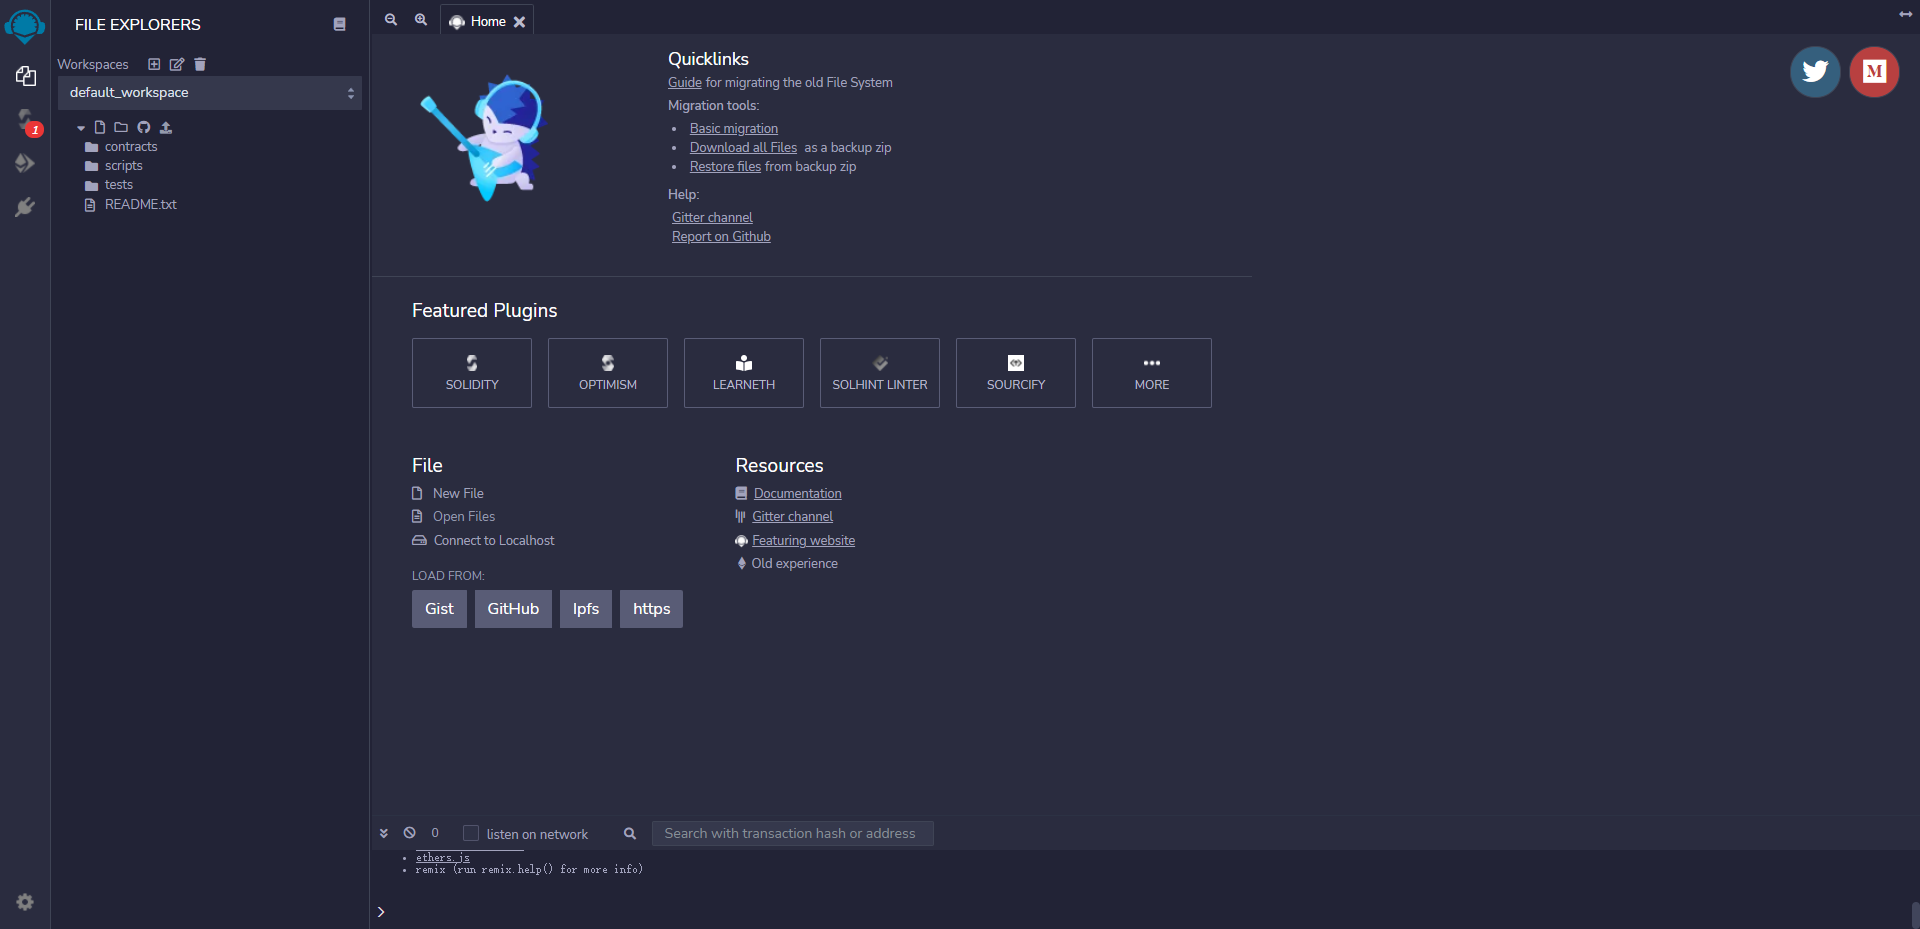Click the ethers.js terminal link
This screenshot has width=1920, height=929.
[442, 857]
